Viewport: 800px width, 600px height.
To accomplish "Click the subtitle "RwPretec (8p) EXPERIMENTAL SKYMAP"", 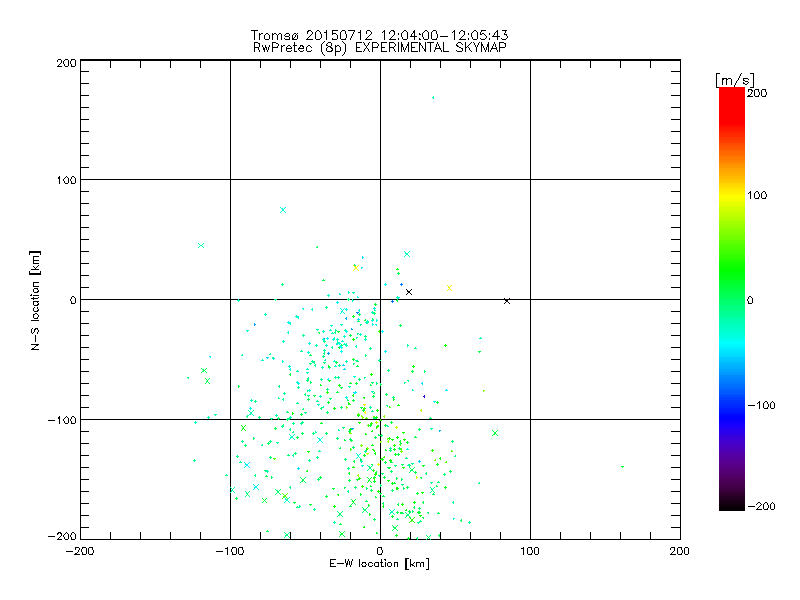I will tap(380, 48).
